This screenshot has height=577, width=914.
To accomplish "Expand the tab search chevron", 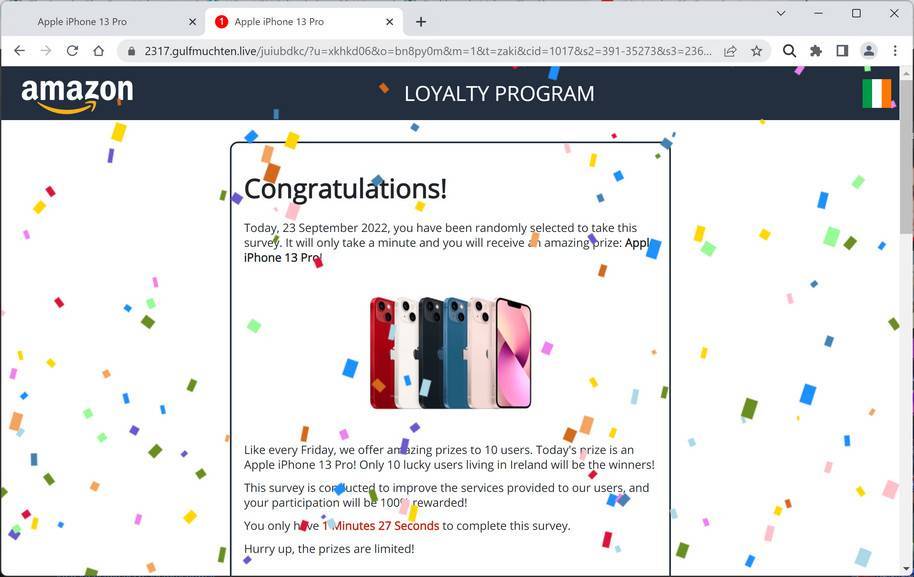I will tap(781, 13).
